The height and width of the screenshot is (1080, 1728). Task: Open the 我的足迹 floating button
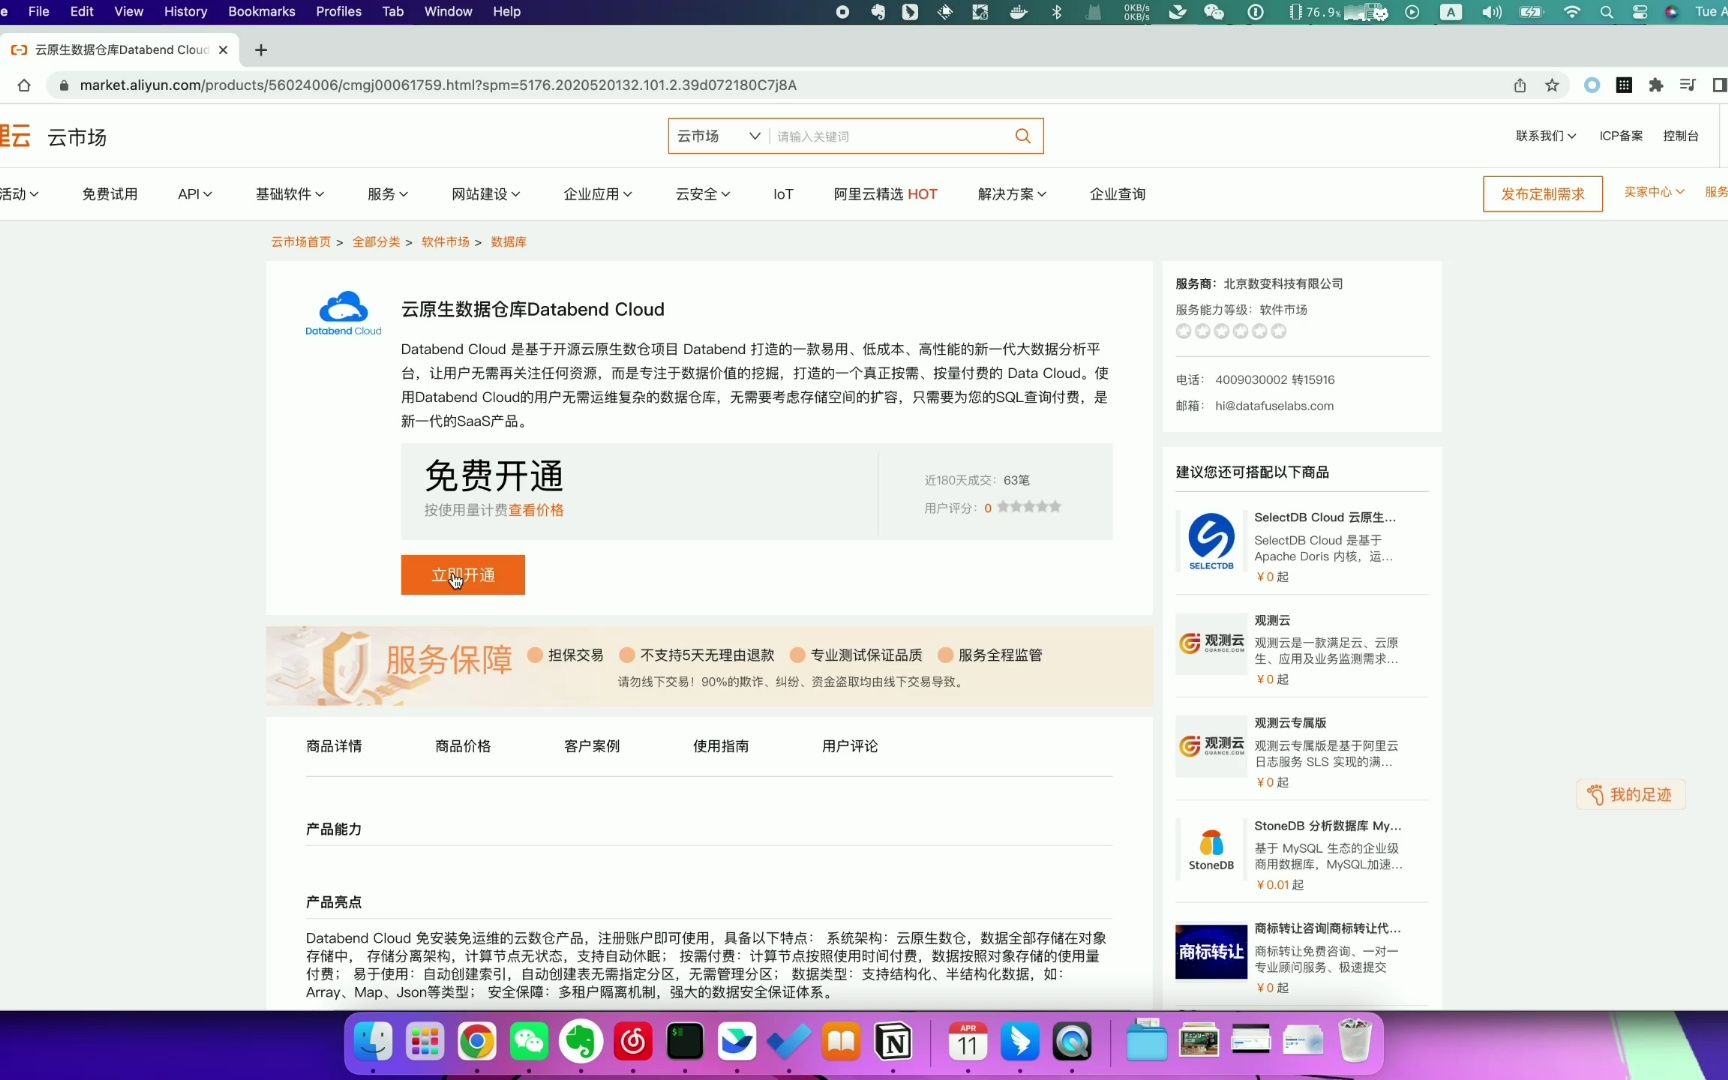pyautogui.click(x=1631, y=795)
